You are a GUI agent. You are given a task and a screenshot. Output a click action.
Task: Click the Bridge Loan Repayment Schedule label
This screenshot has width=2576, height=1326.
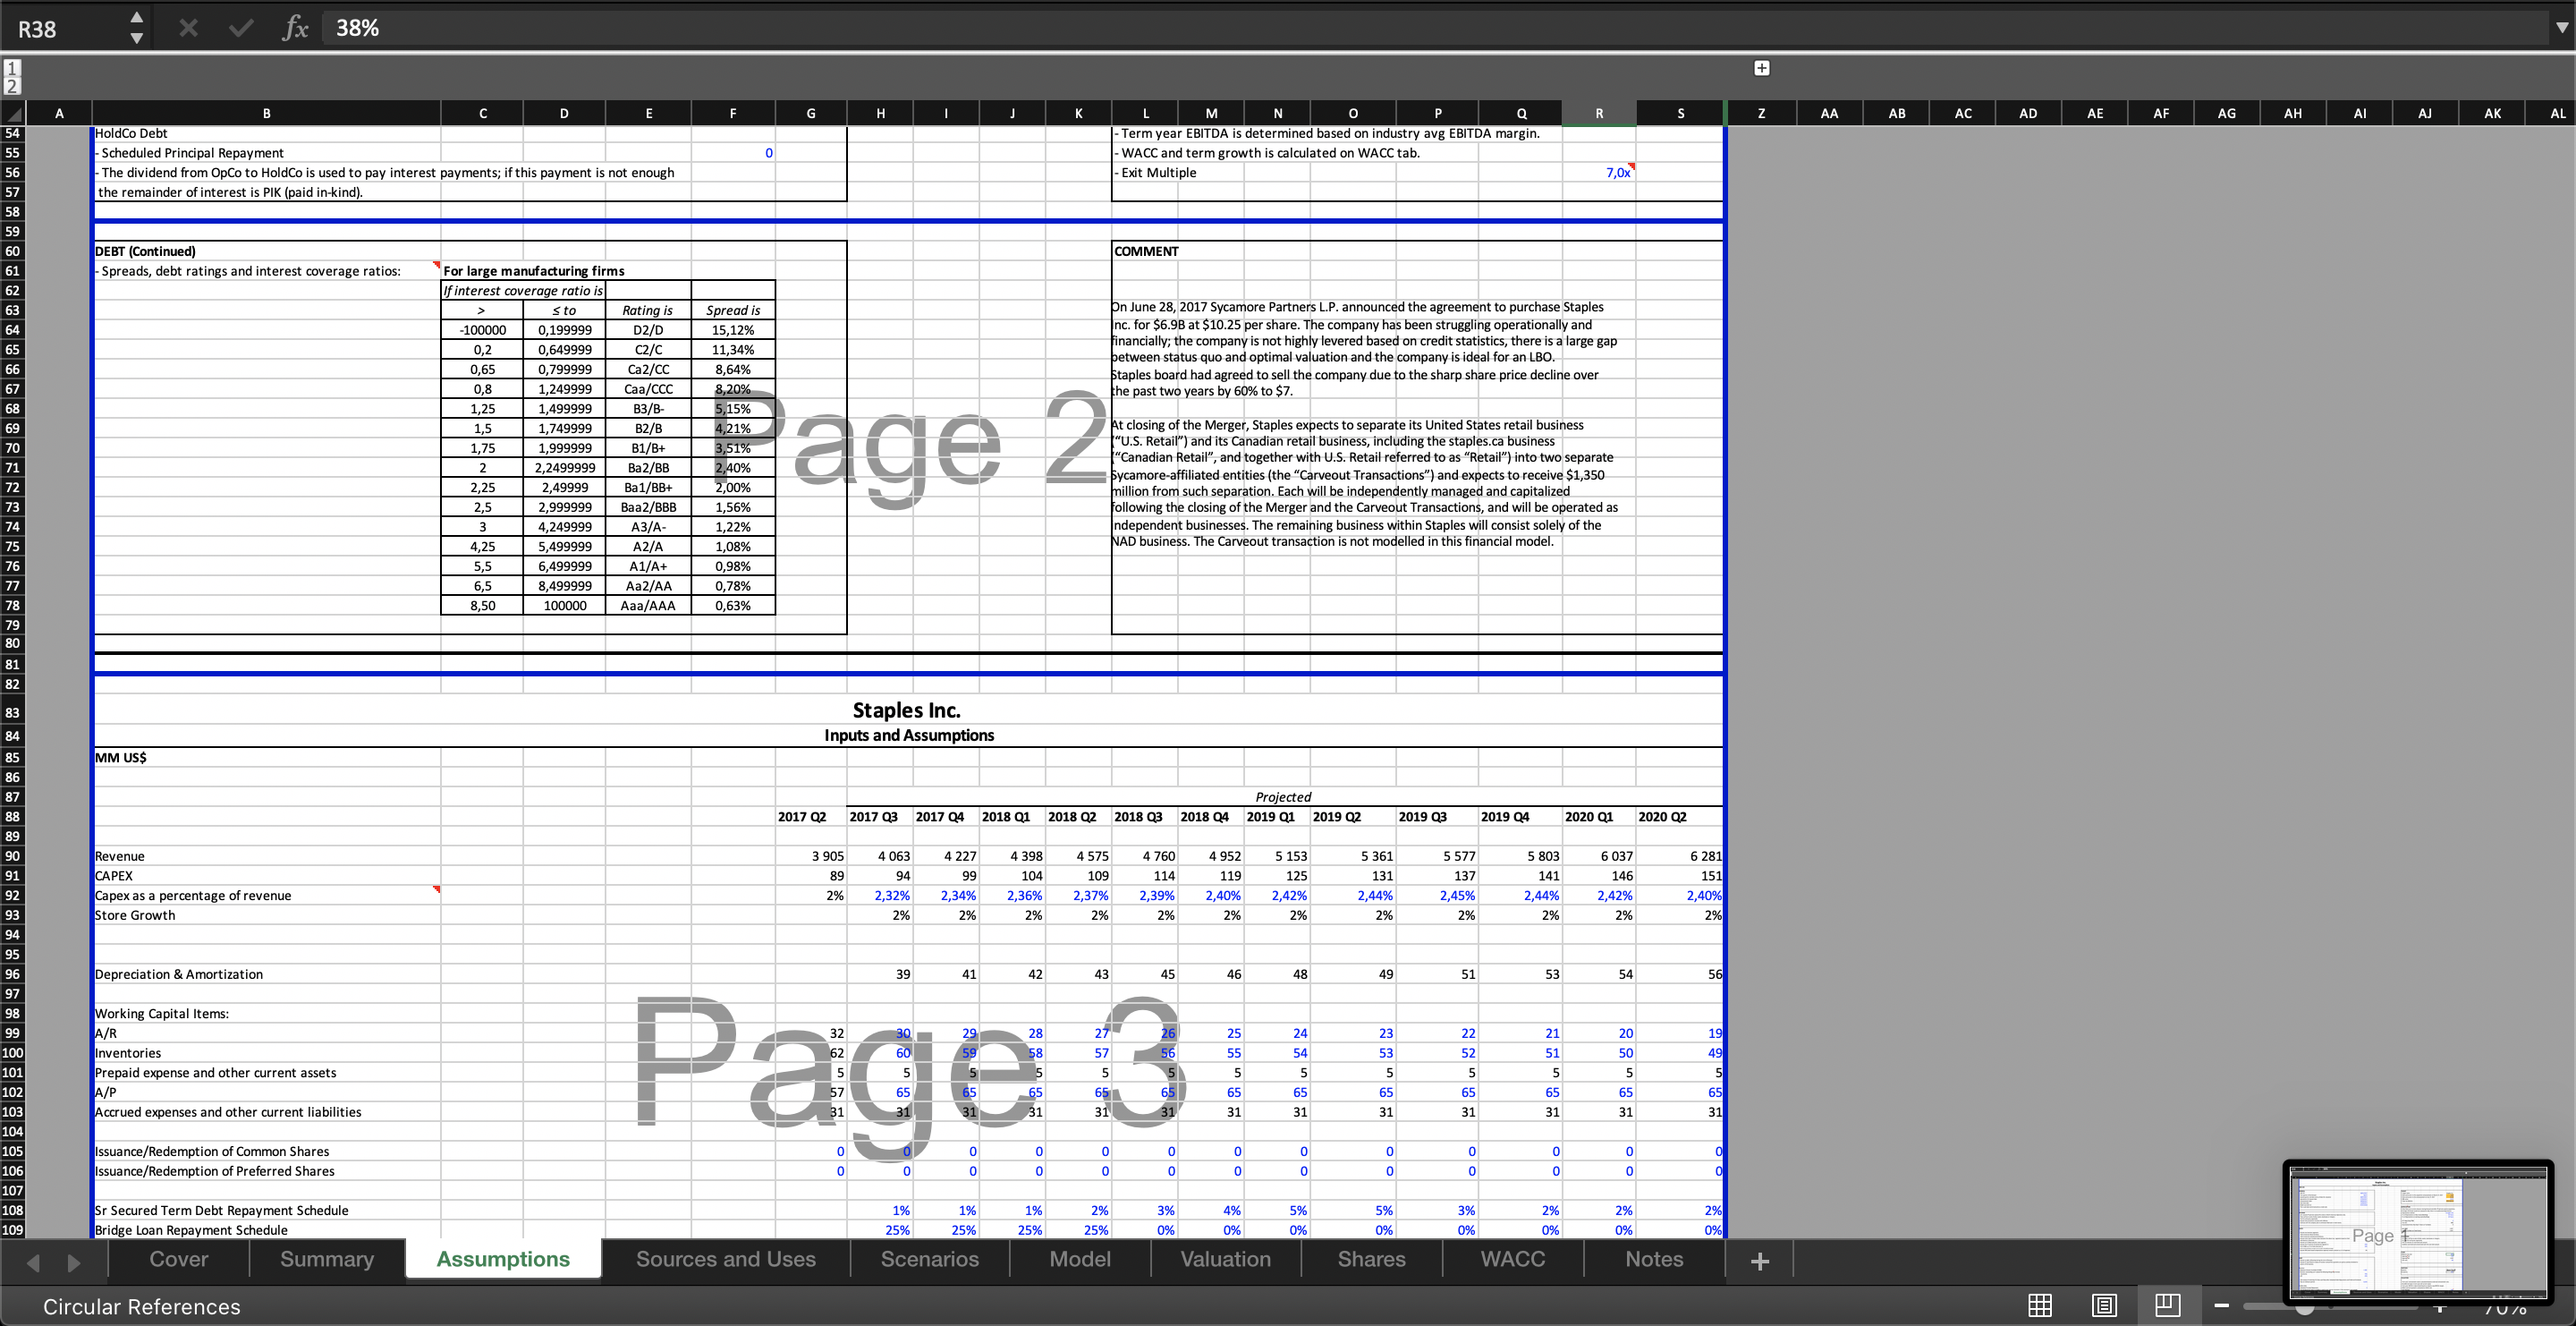191,1230
